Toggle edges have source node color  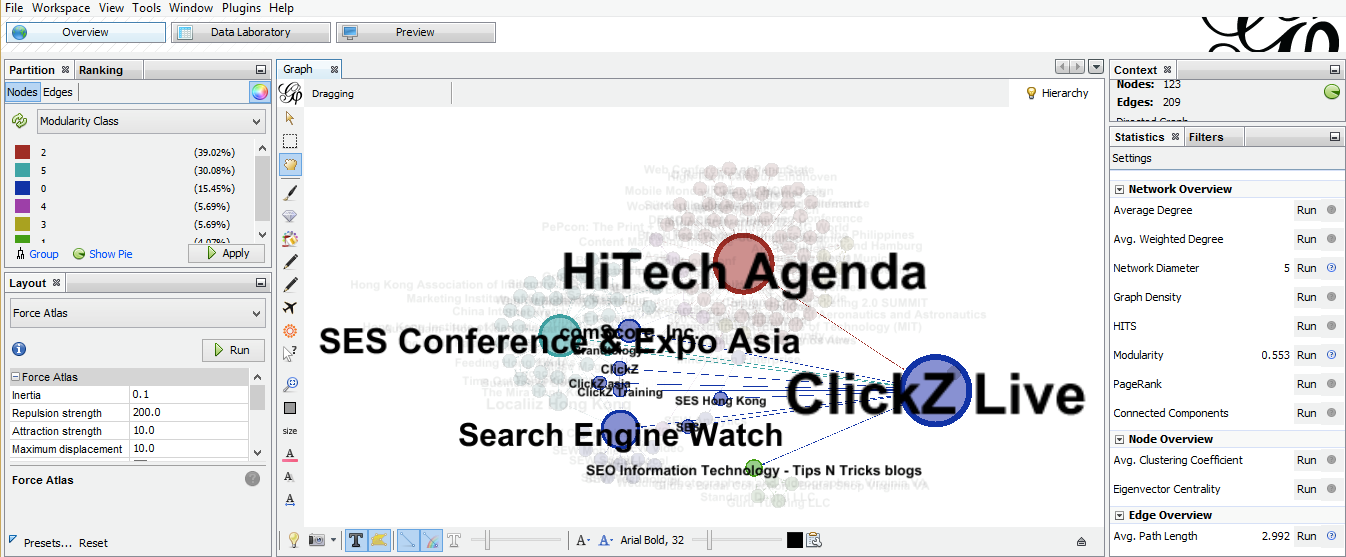[x=431, y=540]
